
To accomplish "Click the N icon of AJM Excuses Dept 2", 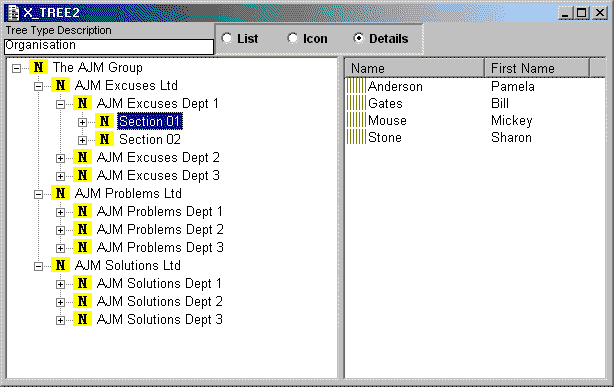I will [x=82, y=157].
